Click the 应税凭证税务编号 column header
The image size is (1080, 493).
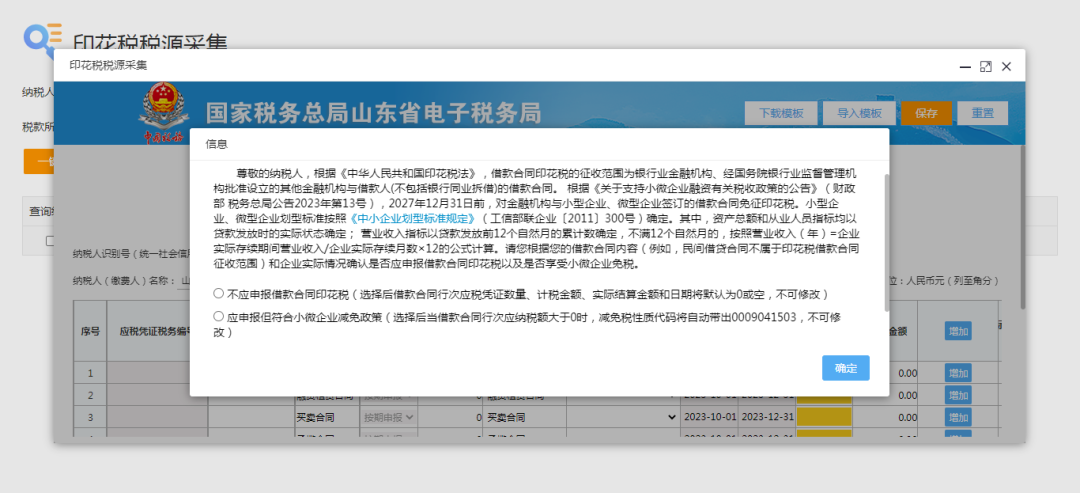tap(155, 331)
